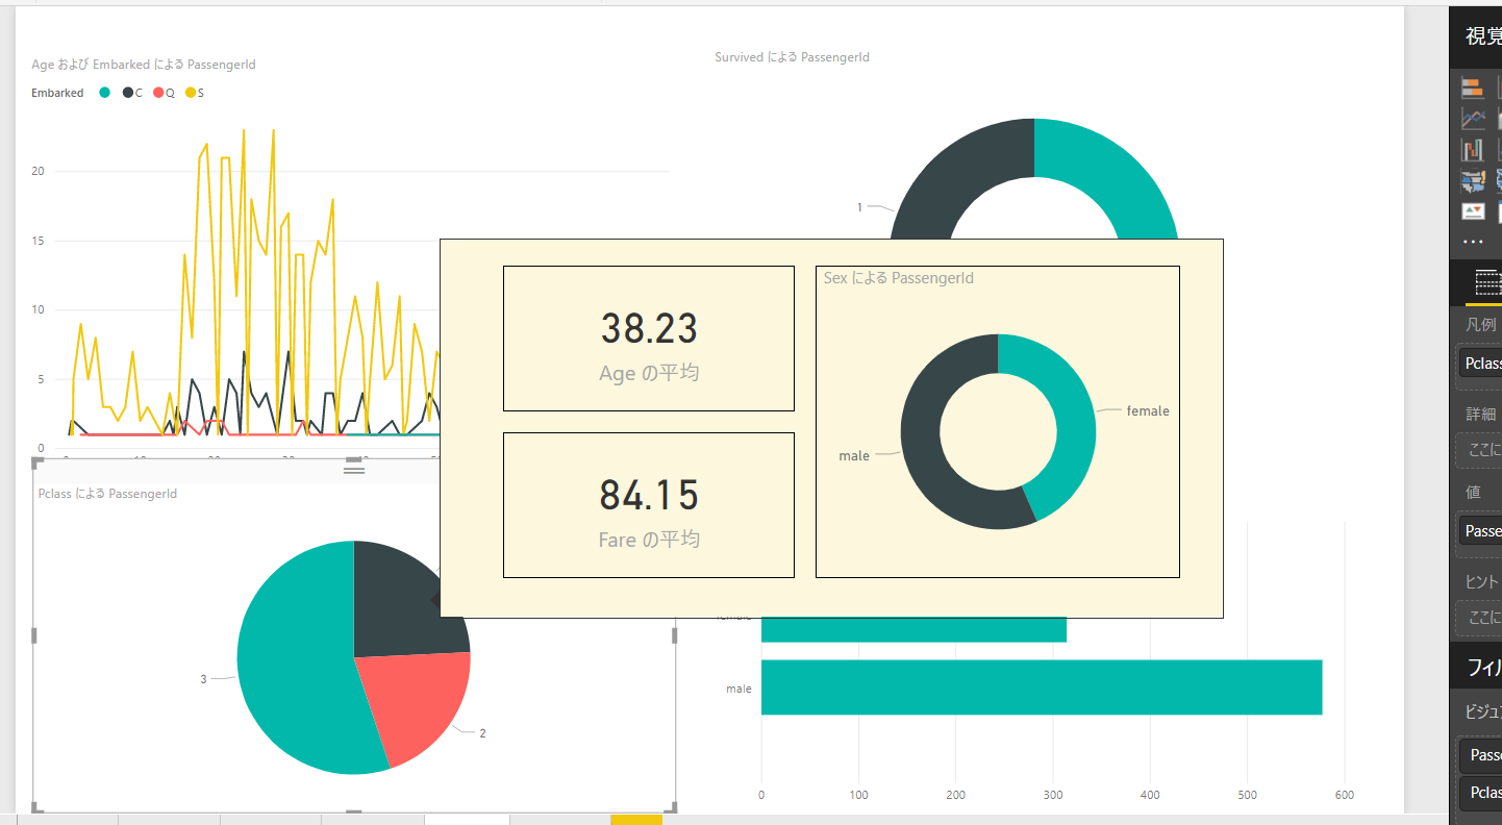The height and width of the screenshot is (825, 1502).
Task: Select the KPI visualization icon
Action: (x=1472, y=211)
